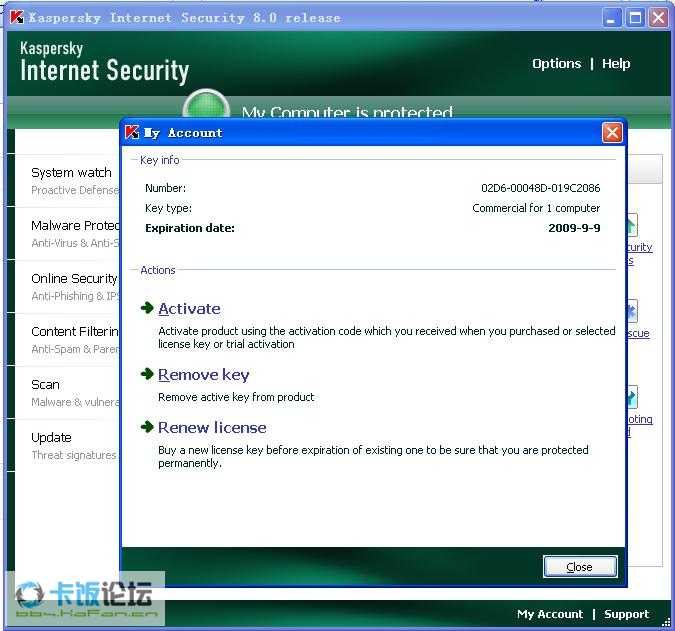The height and width of the screenshot is (631, 675).
Task: Click the Kaspersky logo in My Account title bar
Action: 132,132
